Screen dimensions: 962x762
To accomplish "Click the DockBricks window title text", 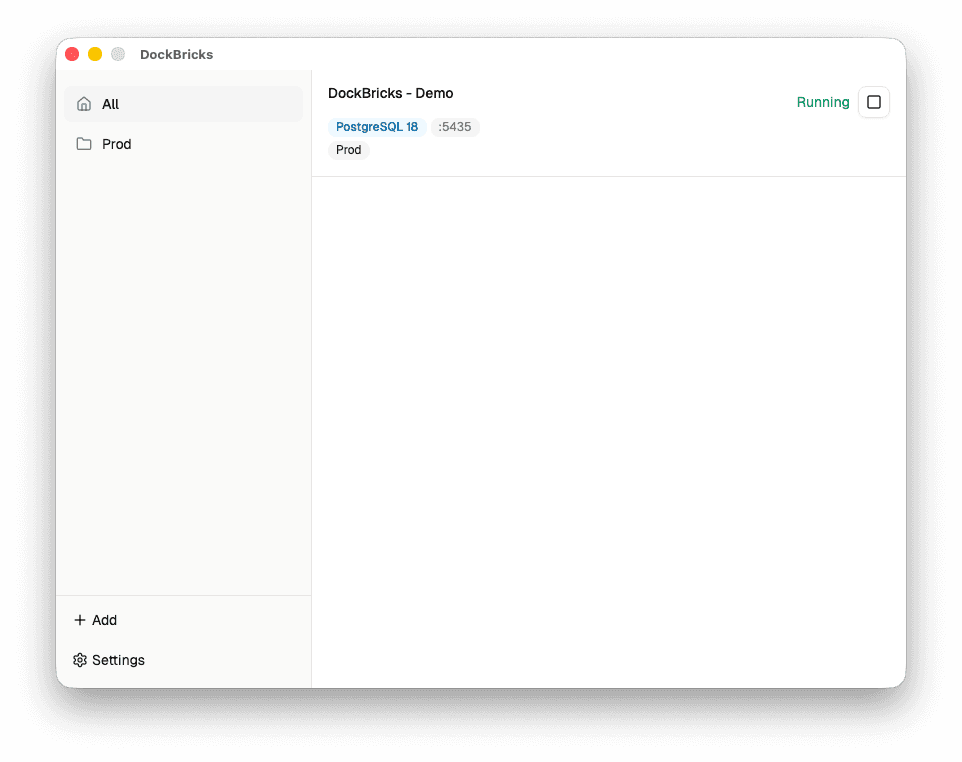I will (x=176, y=54).
